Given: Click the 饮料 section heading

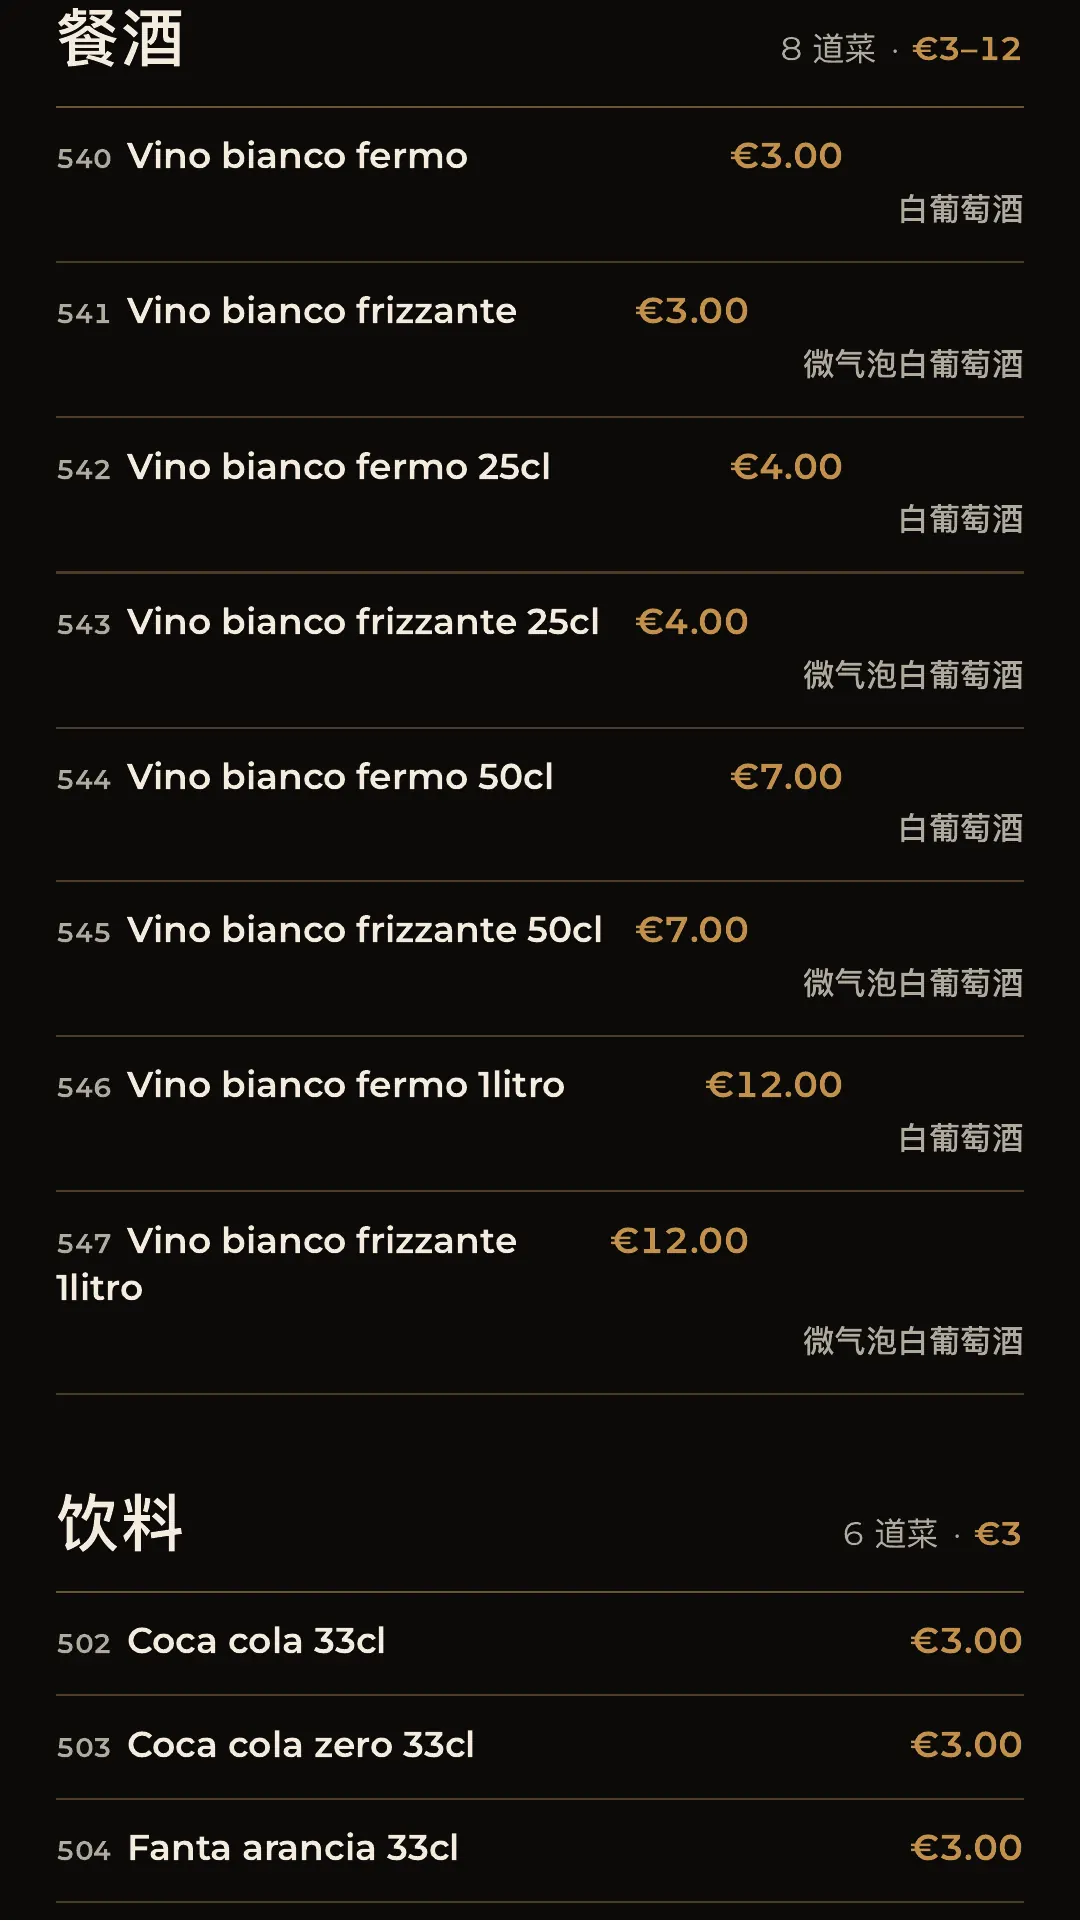Looking at the screenshot, I should point(120,1523).
